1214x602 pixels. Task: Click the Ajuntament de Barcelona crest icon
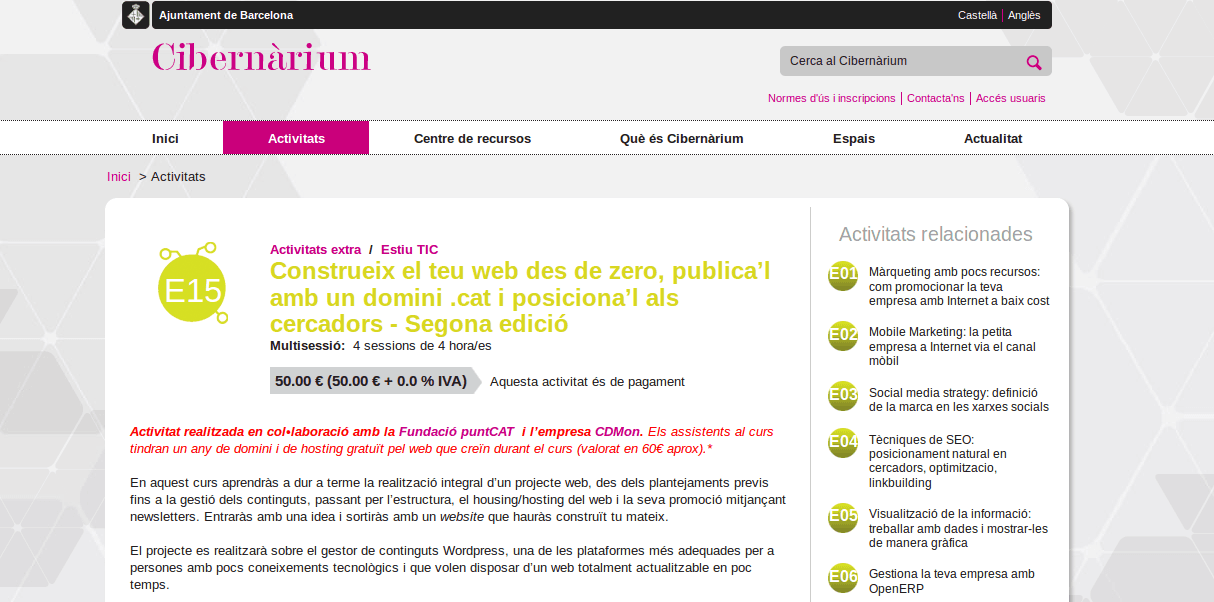click(x=137, y=15)
